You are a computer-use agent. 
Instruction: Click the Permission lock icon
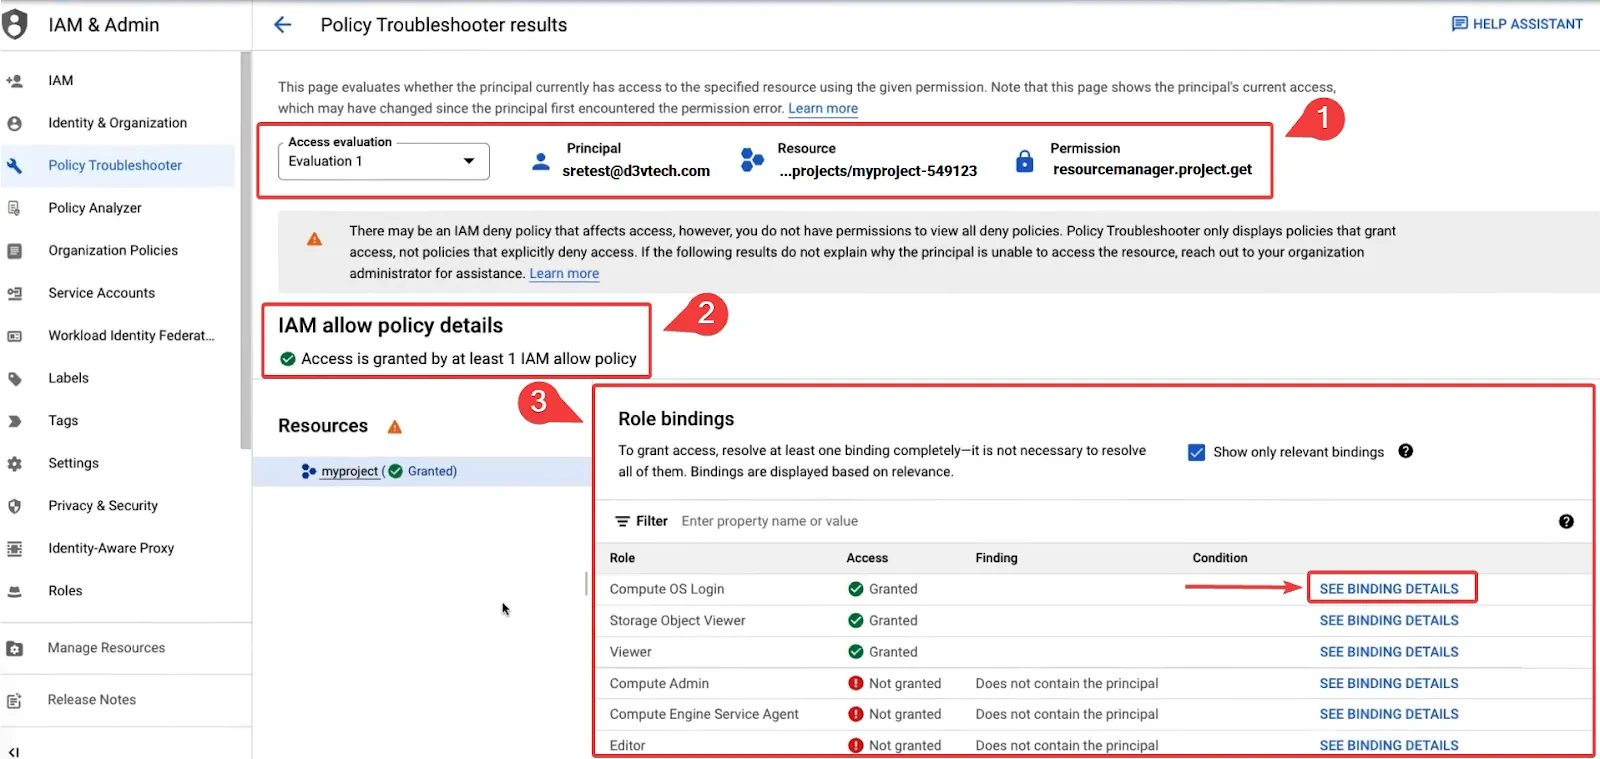point(1024,161)
